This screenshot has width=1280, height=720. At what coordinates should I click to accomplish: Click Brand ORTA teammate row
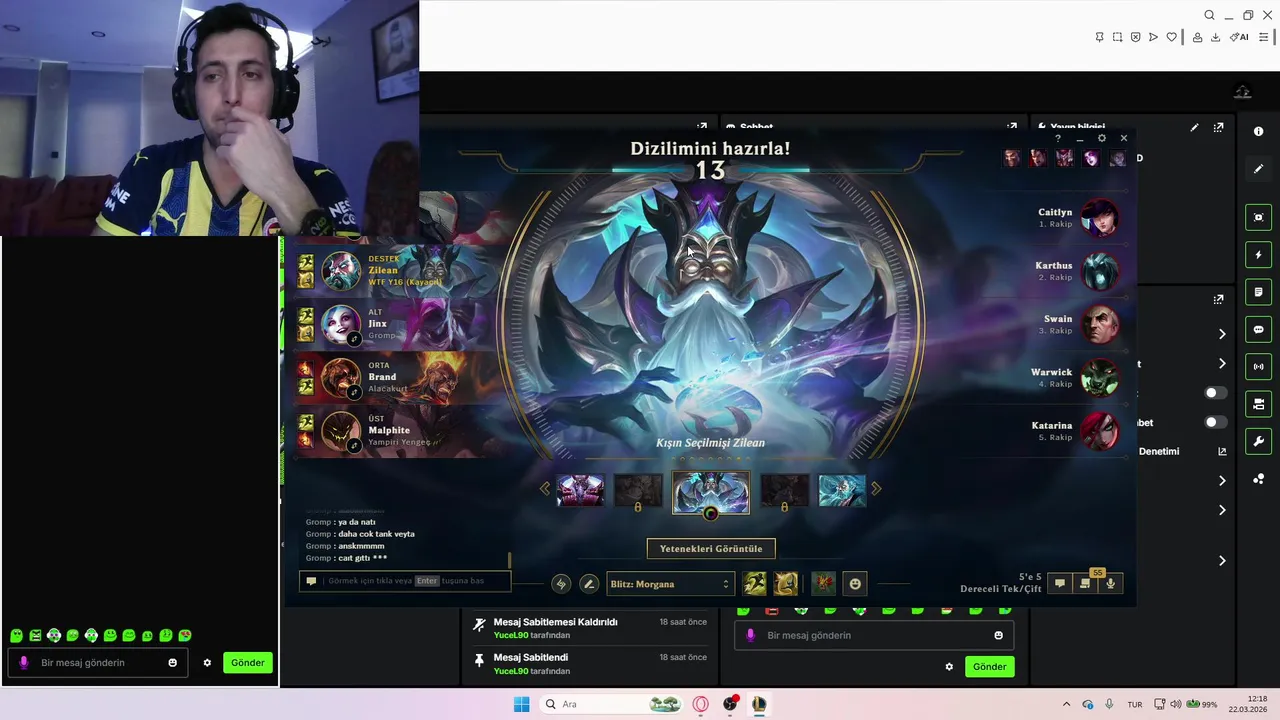(393, 377)
